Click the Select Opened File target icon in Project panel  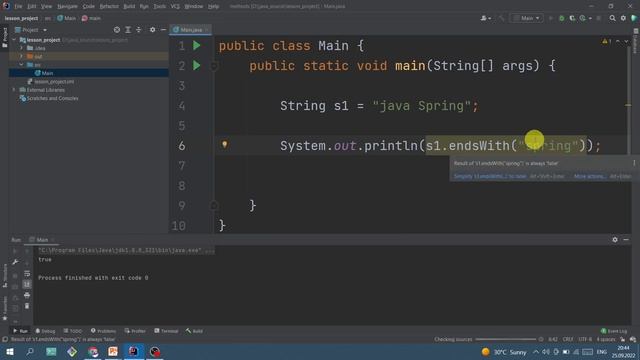(x=117, y=30)
